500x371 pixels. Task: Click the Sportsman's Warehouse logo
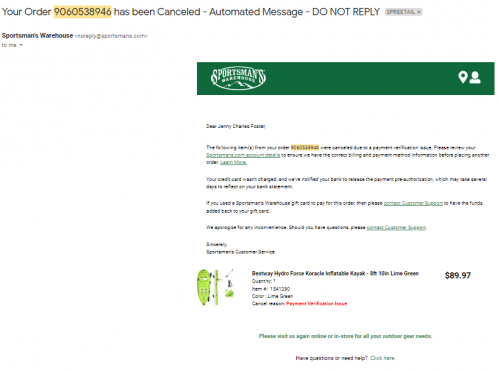click(238, 78)
